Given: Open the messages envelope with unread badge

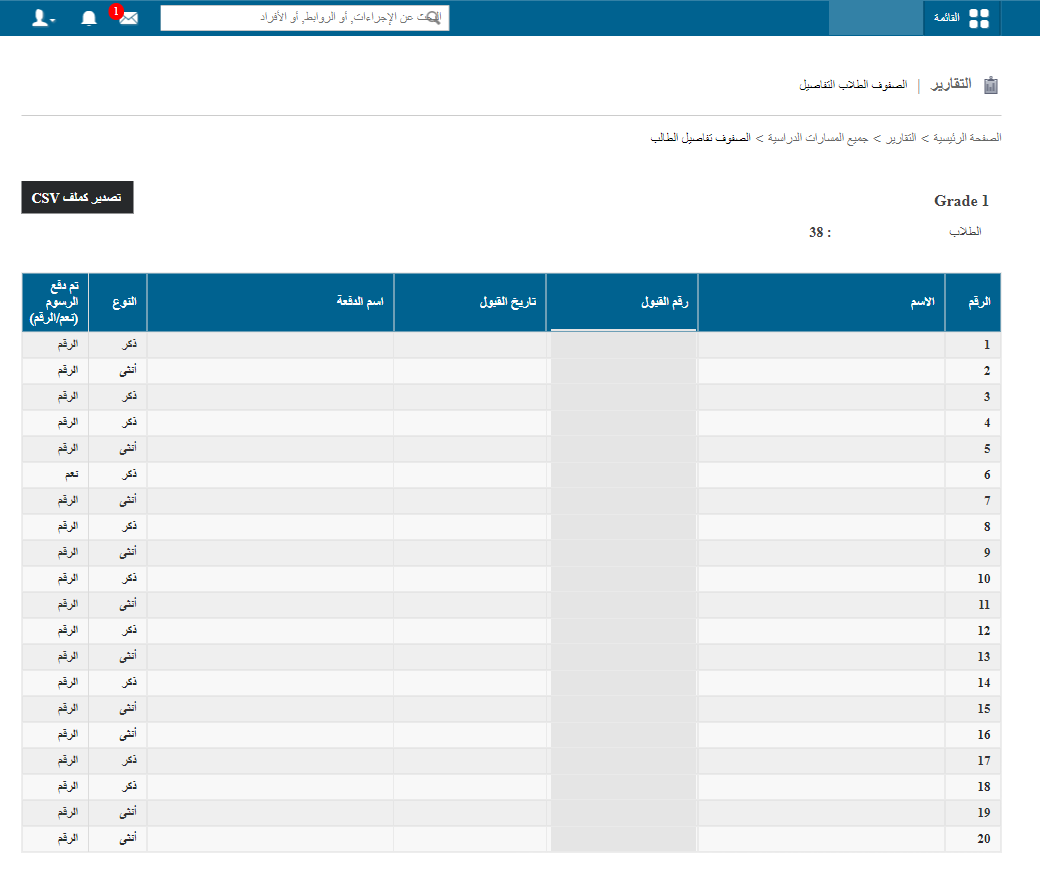Looking at the screenshot, I should click(128, 18).
